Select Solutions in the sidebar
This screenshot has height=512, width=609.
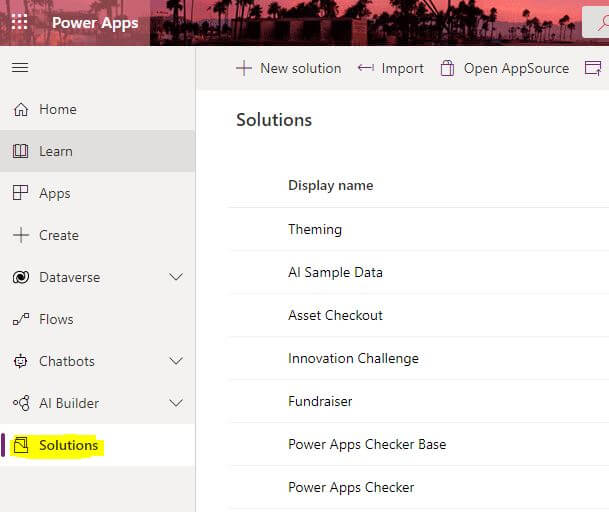pyautogui.click(x=97, y=445)
